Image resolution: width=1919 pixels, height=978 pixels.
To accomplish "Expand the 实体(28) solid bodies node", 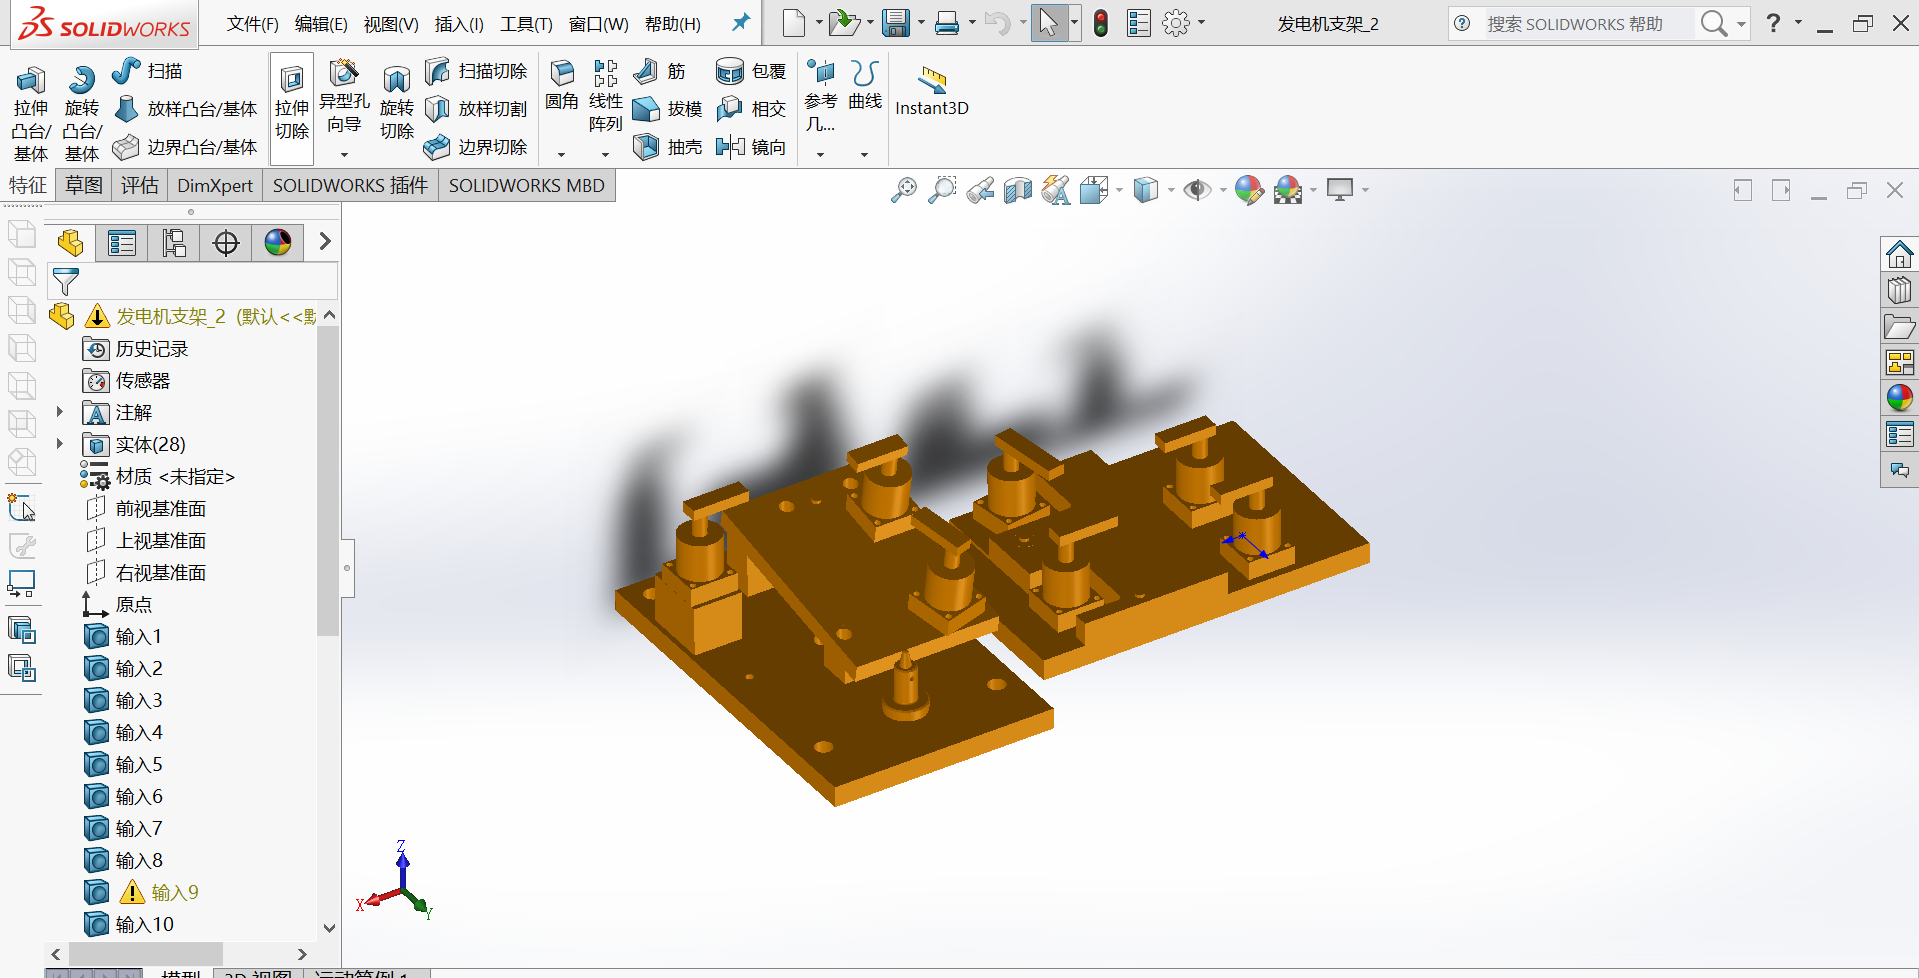I will (59, 444).
